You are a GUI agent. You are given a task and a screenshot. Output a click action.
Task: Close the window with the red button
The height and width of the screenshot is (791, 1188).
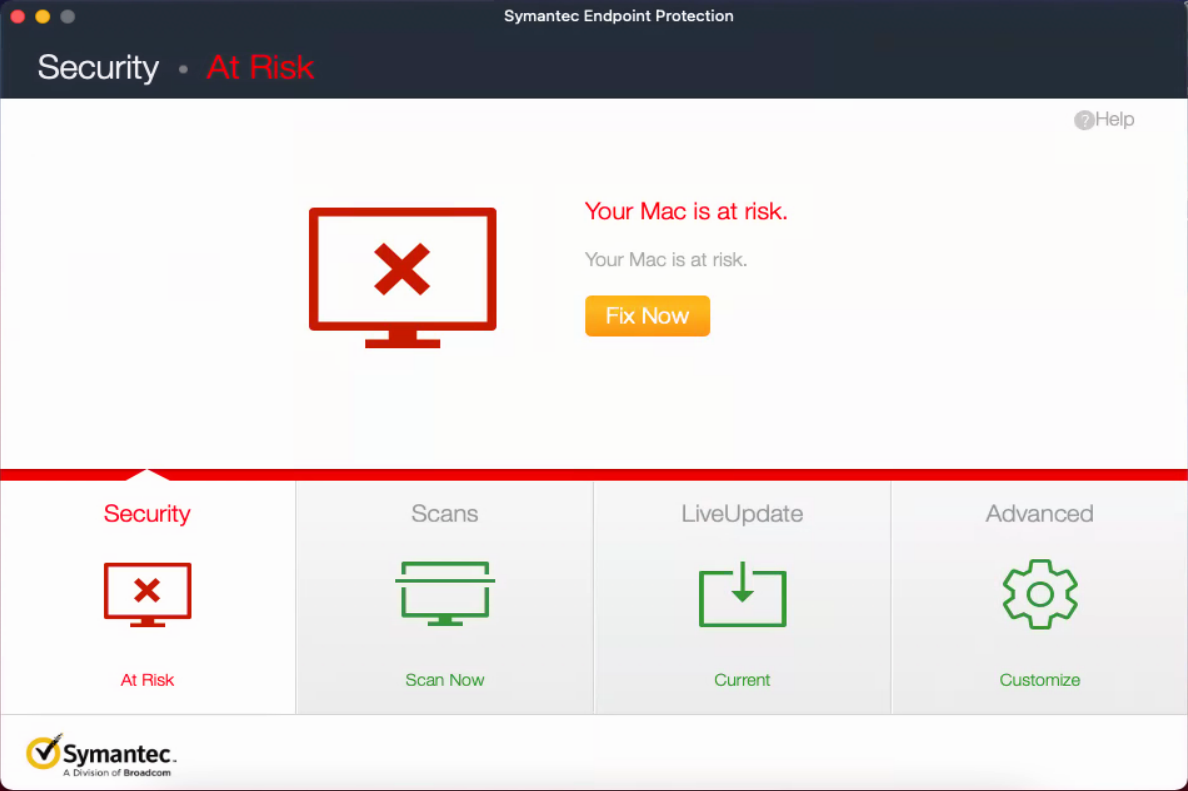17,16
